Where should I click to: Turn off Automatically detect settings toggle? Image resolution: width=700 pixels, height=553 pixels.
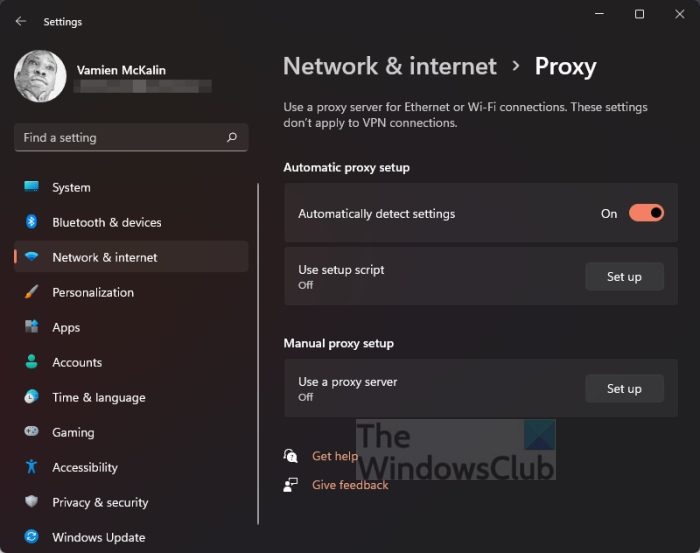coord(646,213)
